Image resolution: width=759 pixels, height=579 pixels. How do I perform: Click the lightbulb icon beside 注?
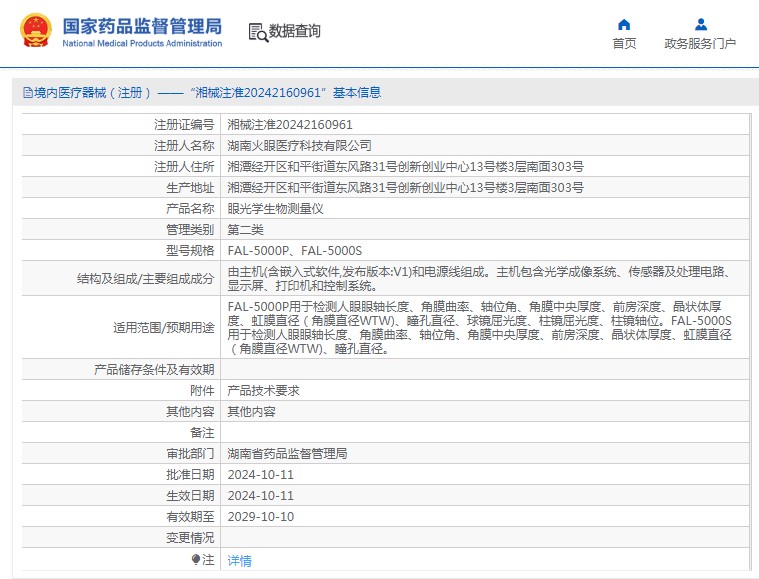[x=196, y=559]
